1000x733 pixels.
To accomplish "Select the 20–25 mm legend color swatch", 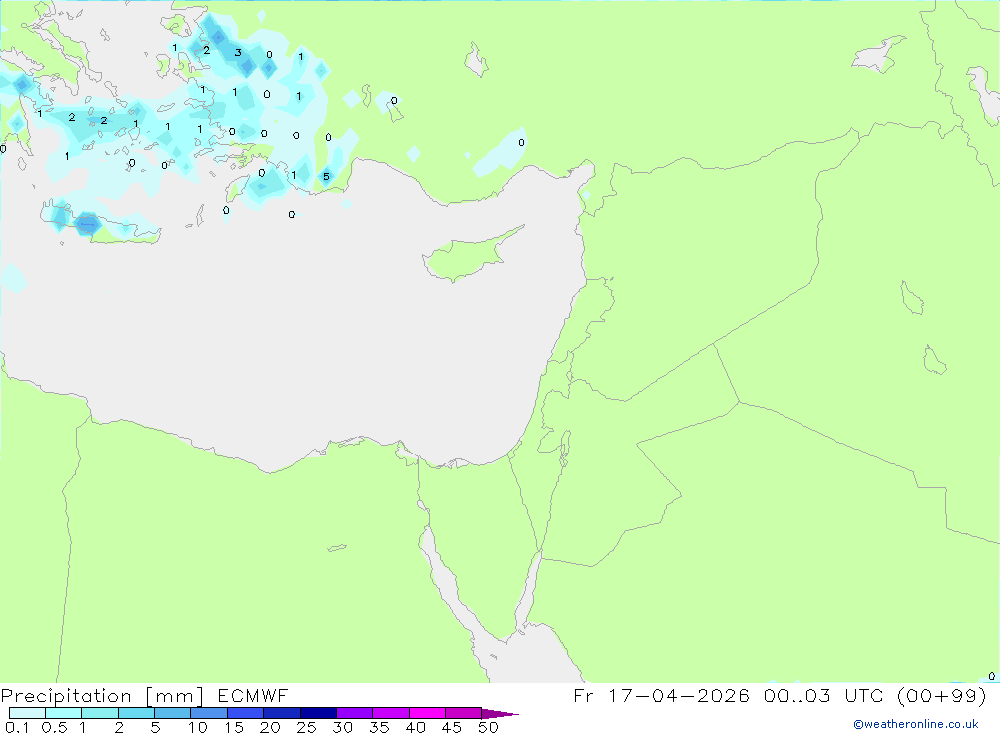I will point(281,713).
